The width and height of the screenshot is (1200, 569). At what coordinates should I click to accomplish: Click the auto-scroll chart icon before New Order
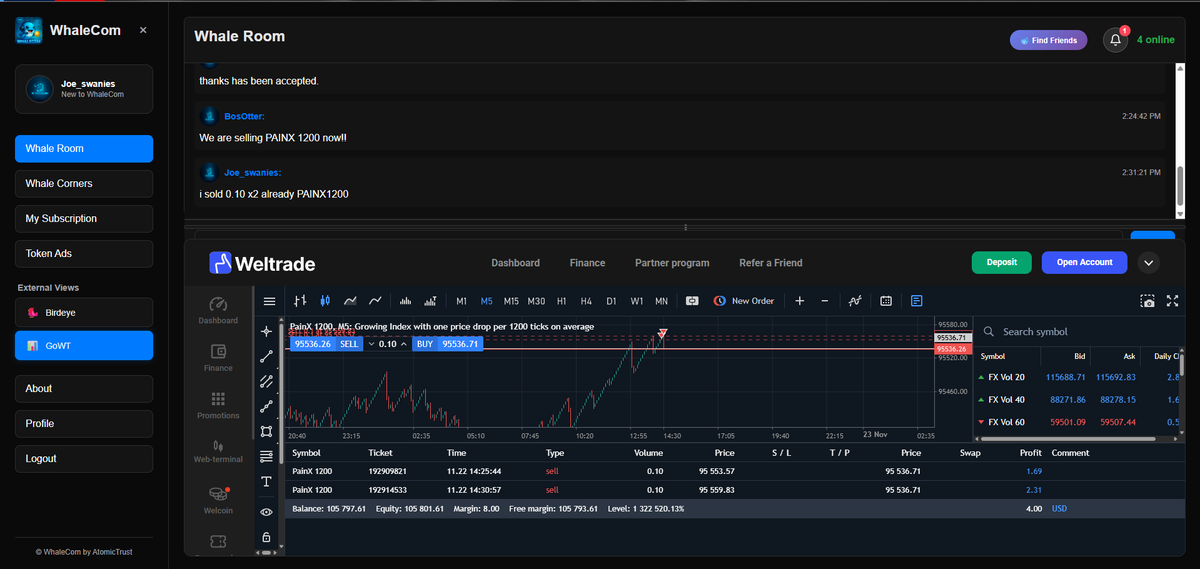point(691,301)
